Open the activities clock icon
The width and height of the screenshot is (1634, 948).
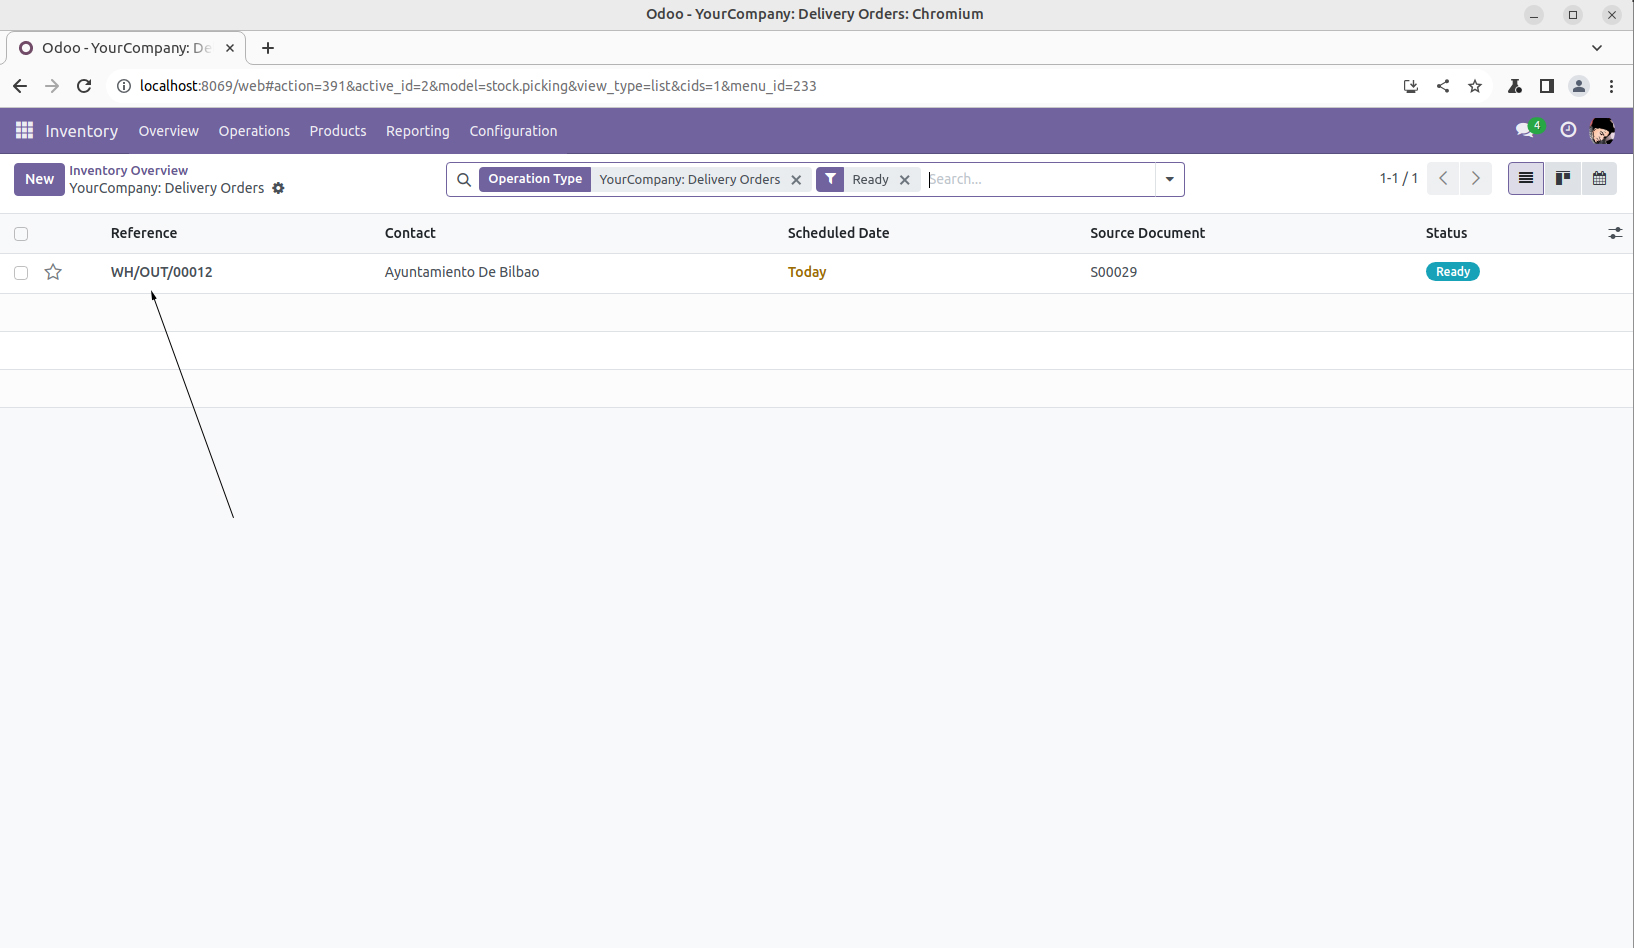pos(1568,130)
